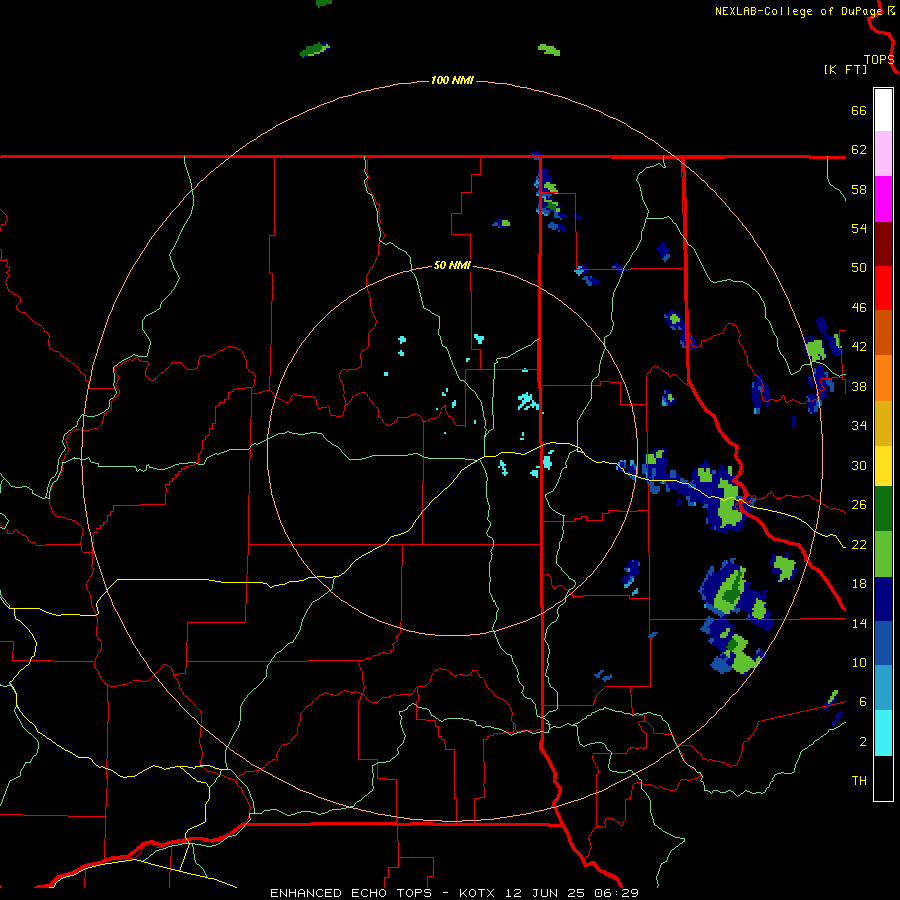Click the NEXLAB-College of DuPage label
This screenshot has height=900, width=900.
(798, 11)
